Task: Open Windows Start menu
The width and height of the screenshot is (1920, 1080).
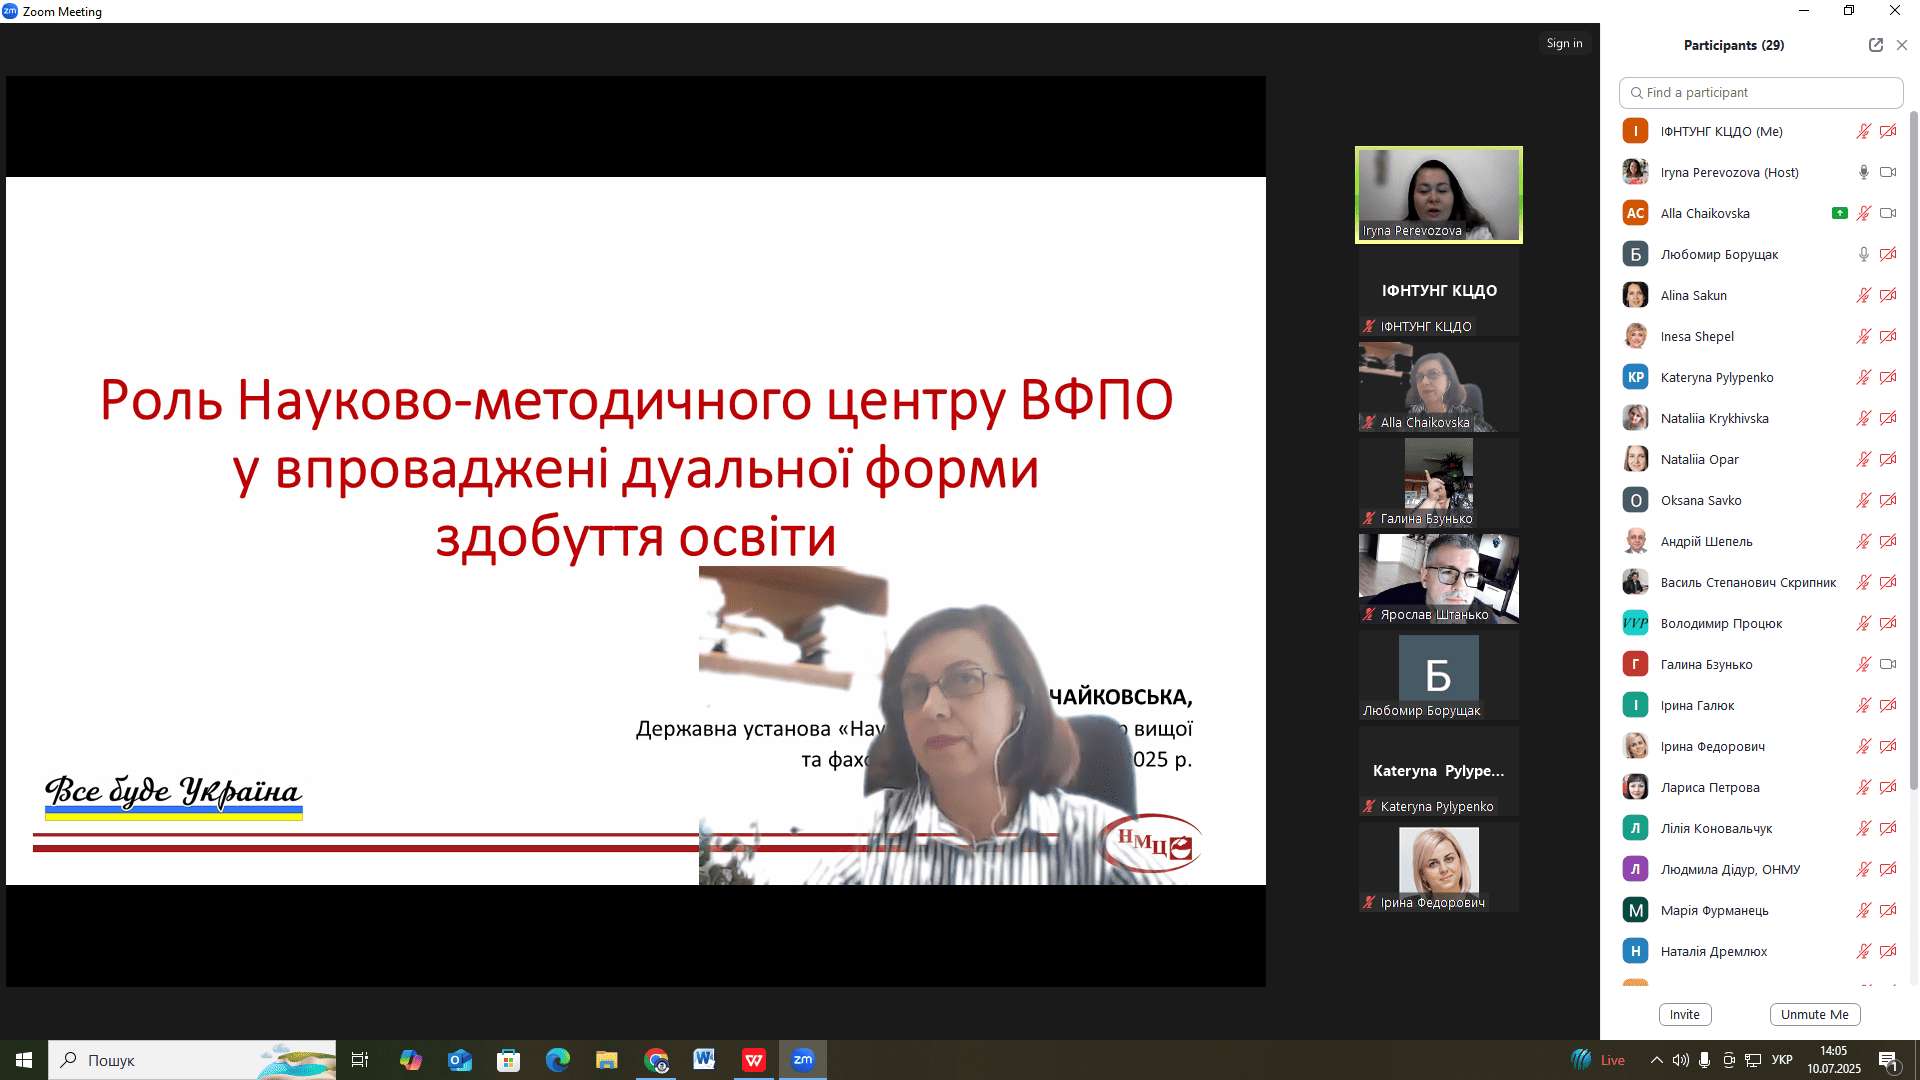Action: tap(24, 1060)
